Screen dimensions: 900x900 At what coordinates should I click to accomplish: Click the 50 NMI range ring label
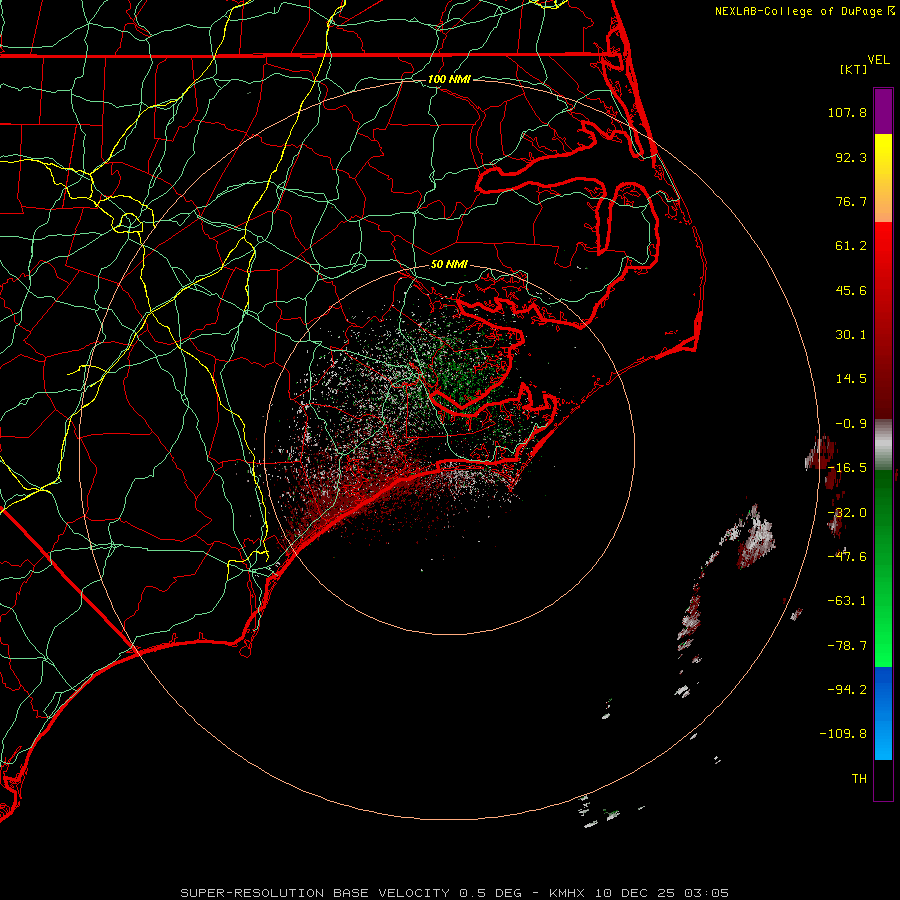click(449, 265)
